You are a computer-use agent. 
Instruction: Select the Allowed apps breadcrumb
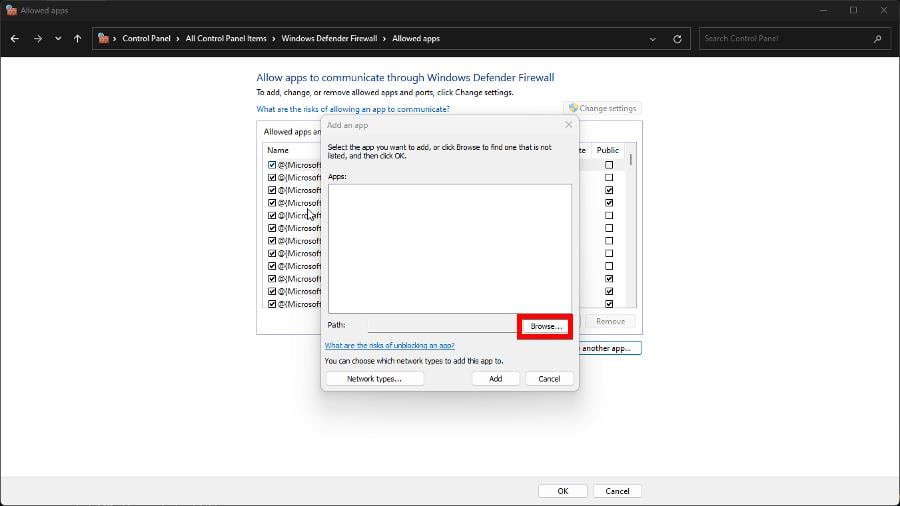pos(416,38)
